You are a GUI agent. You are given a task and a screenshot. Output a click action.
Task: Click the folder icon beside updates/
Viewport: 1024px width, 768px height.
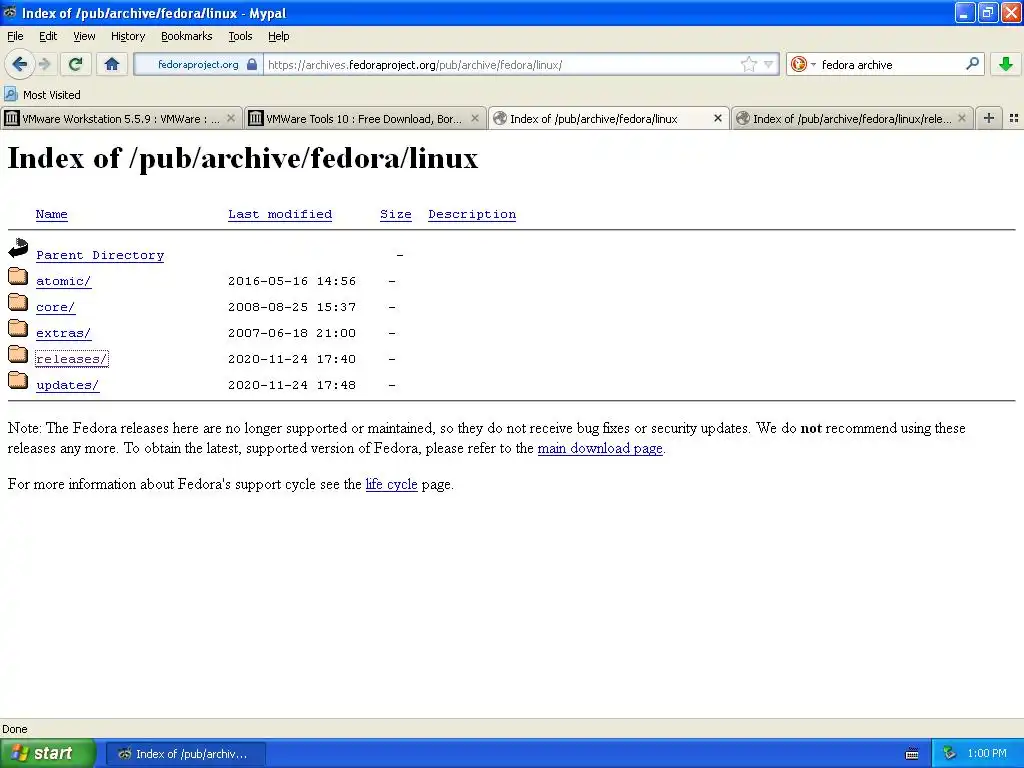(18, 381)
